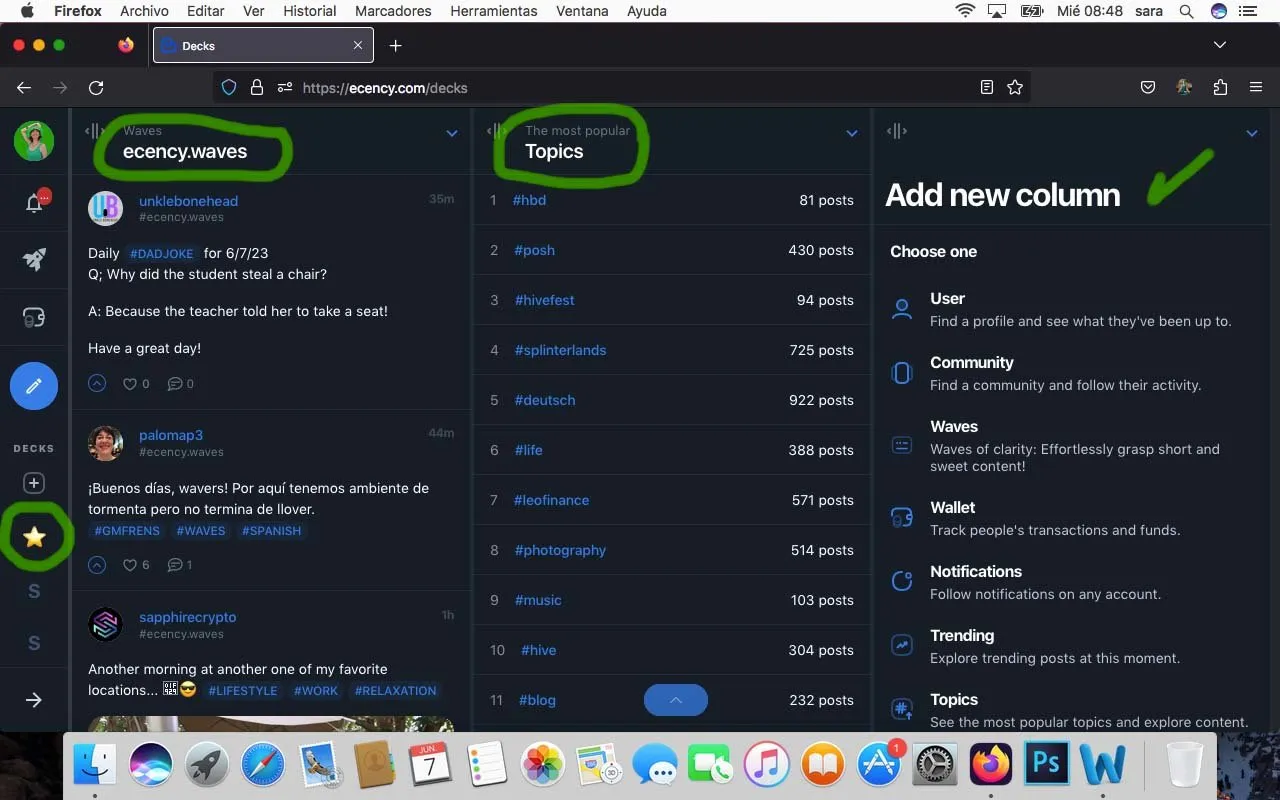
Task: Click the blue scroll-to-top chevron button
Action: point(676,700)
